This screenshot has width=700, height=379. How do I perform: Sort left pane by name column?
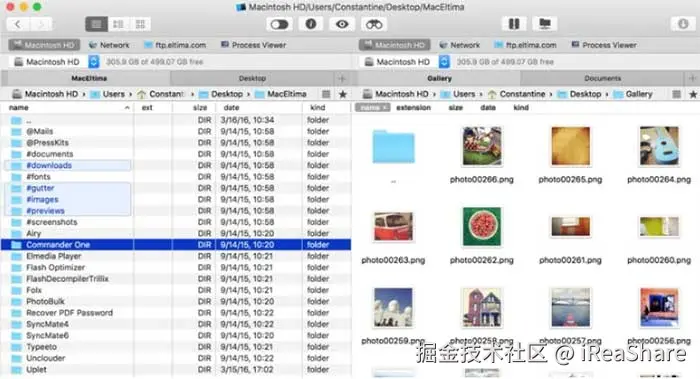pos(67,108)
